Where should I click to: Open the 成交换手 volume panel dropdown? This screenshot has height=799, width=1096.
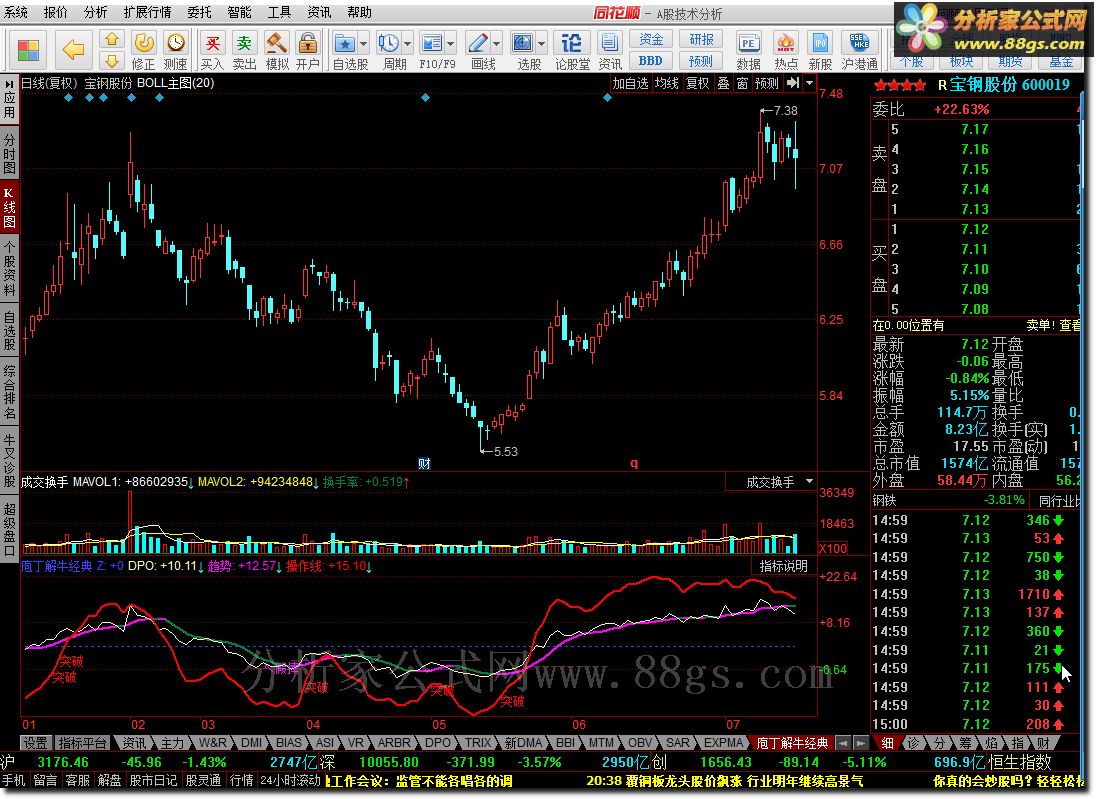(x=809, y=482)
